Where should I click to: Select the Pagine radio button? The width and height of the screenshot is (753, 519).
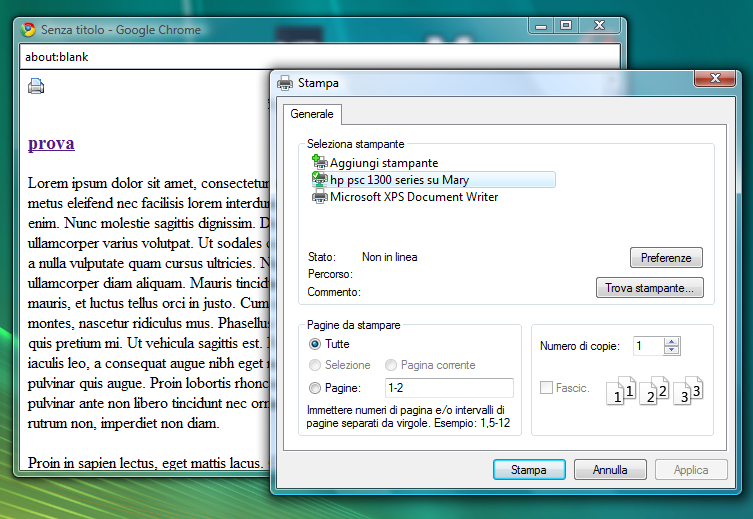[315, 388]
